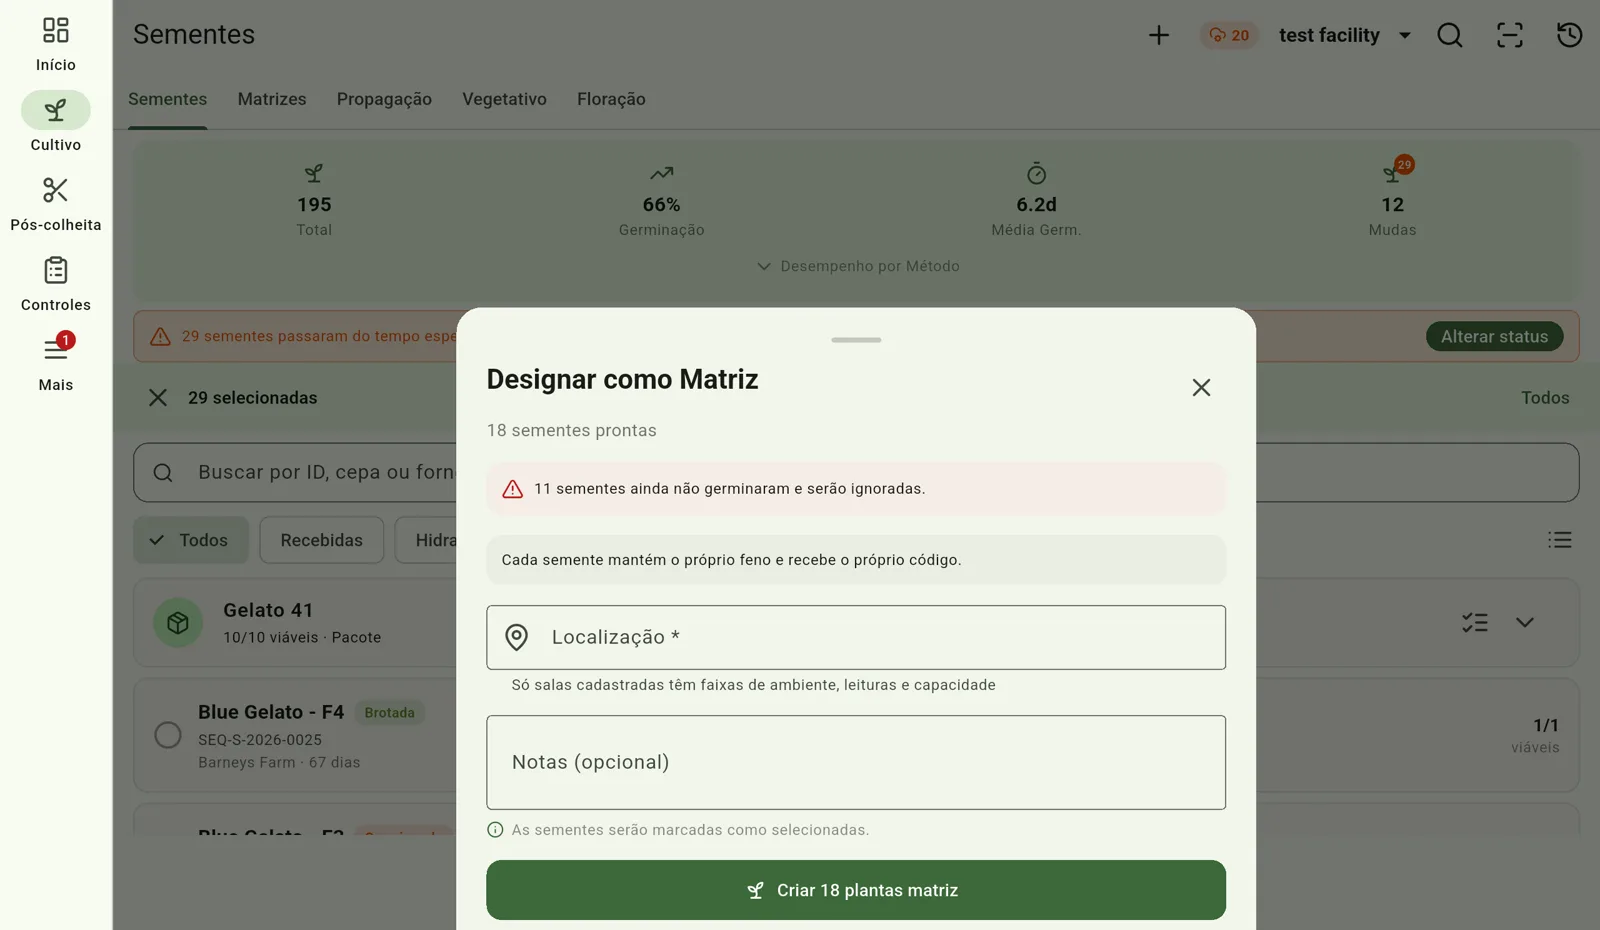
Task: Focus the Buscar por ID search field
Action: [x=856, y=472]
